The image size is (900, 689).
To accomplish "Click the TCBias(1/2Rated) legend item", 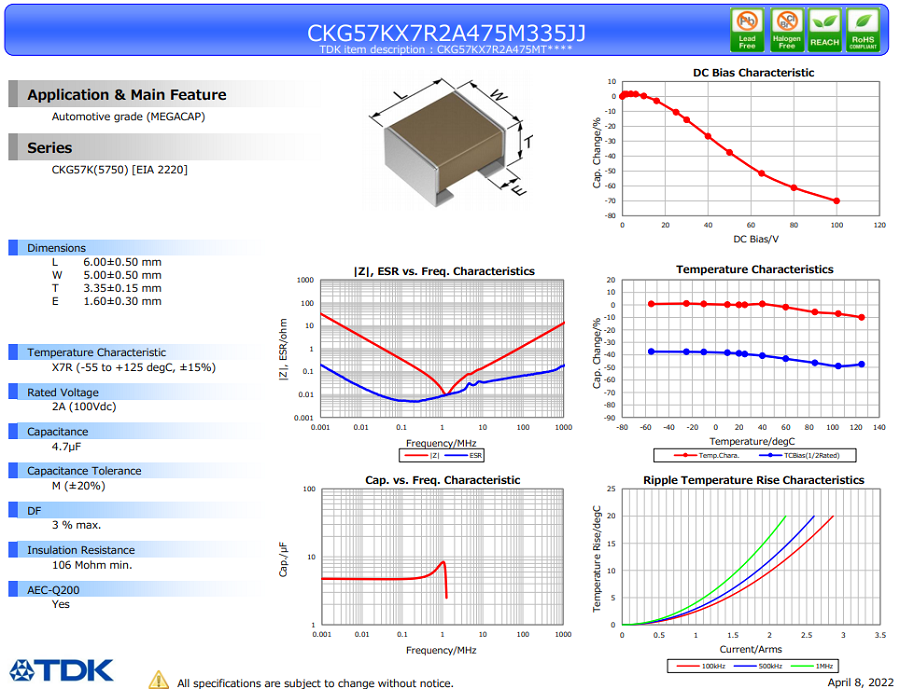I will (x=799, y=455).
